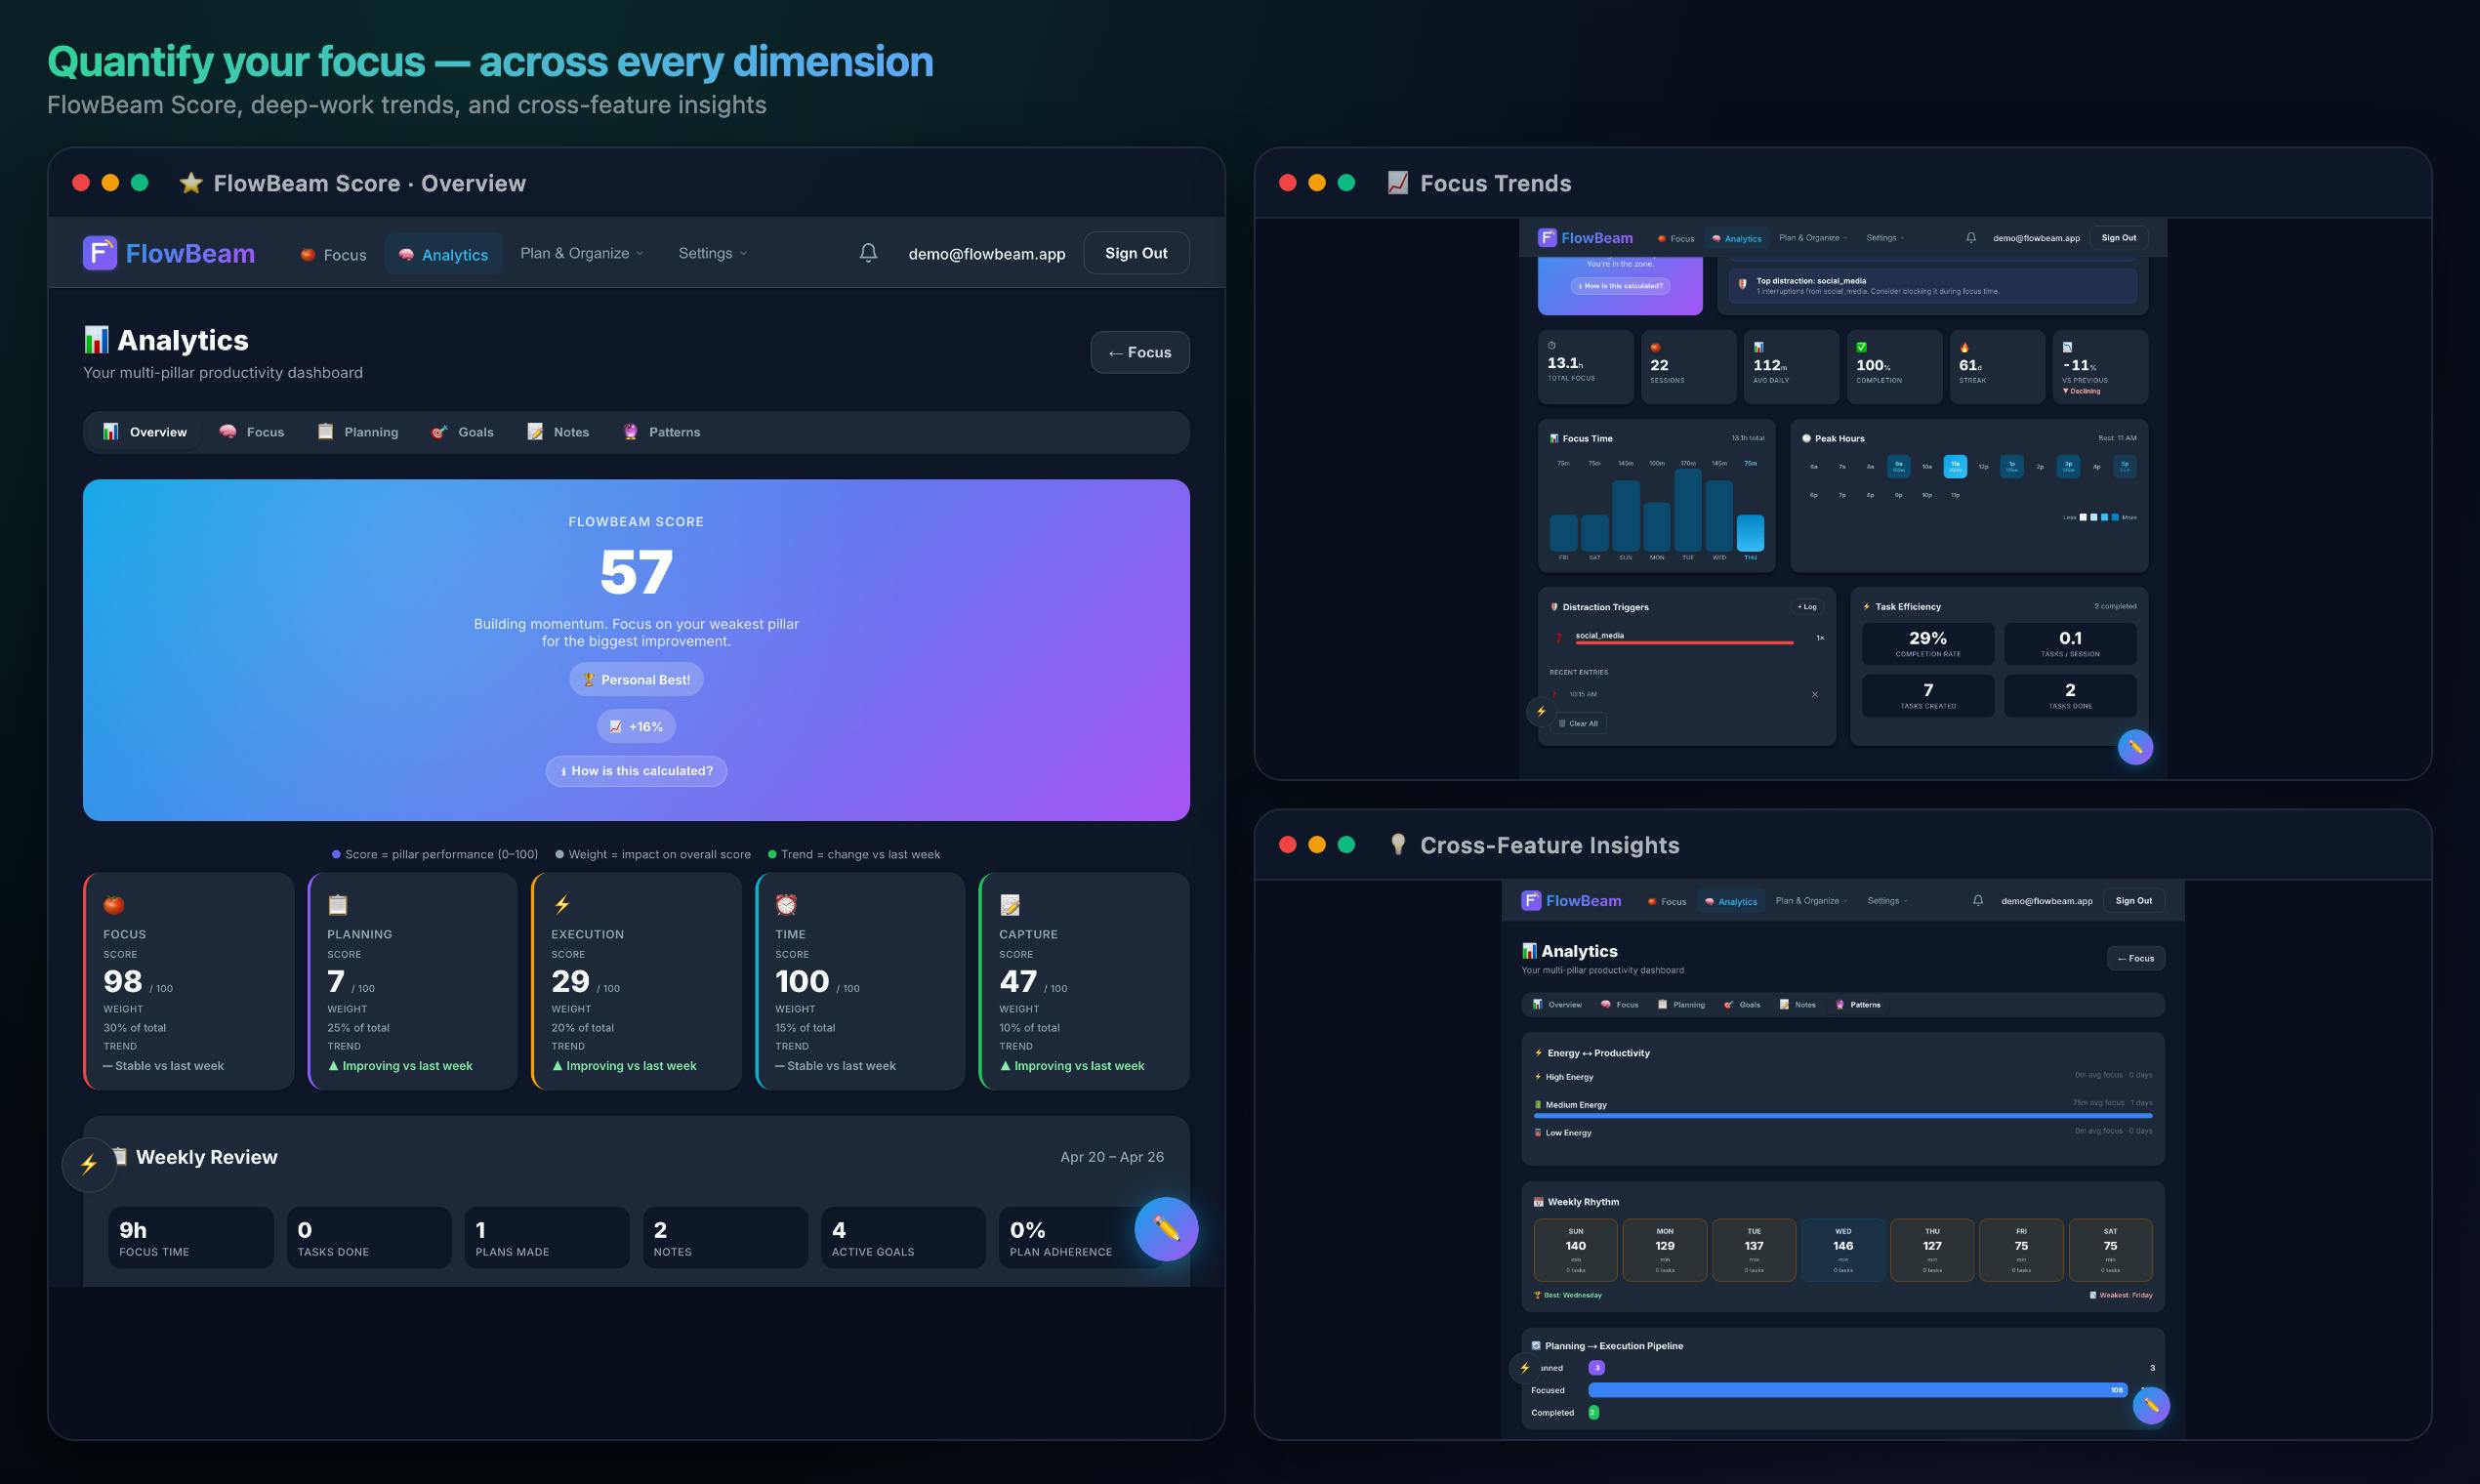Viewport: 2480px width, 1484px height.
Task: Open the Notes tab in the Overview window
Action: (558, 432)
